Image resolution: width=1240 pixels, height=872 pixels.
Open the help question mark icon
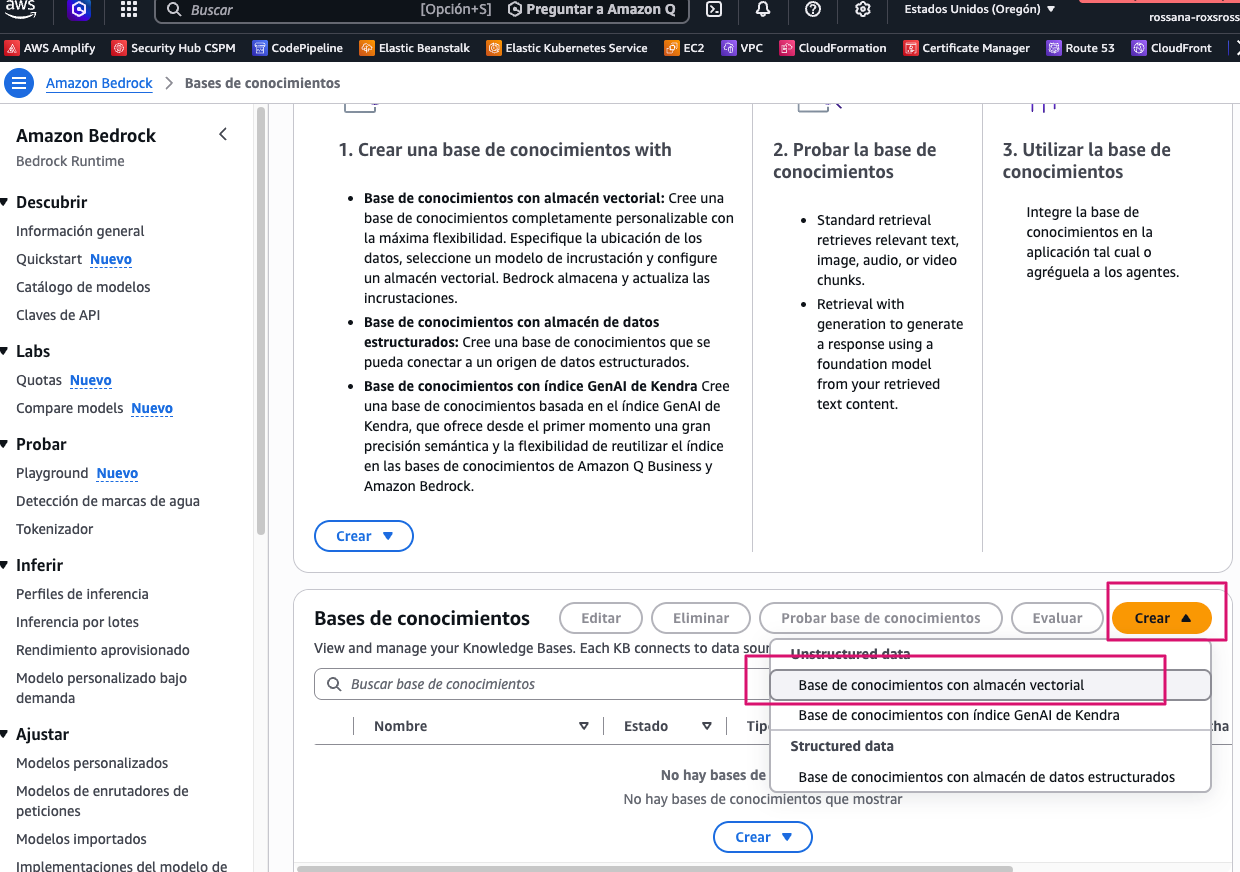(x=813, y=10)
